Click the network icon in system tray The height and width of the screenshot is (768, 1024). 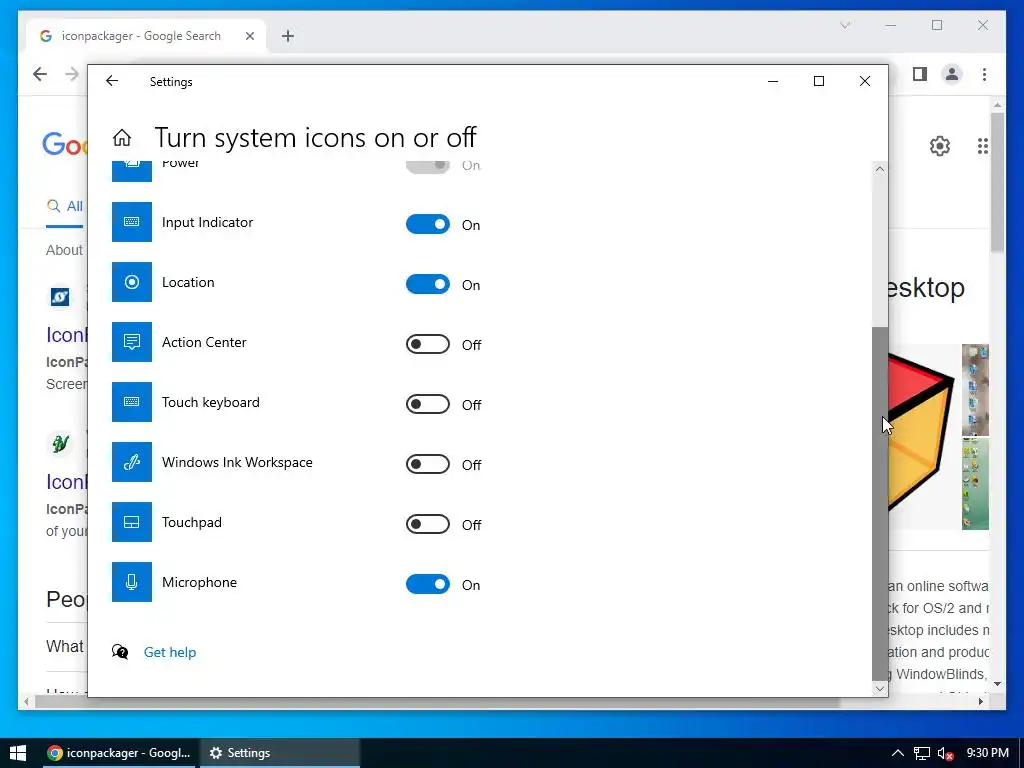pos(921,753)
